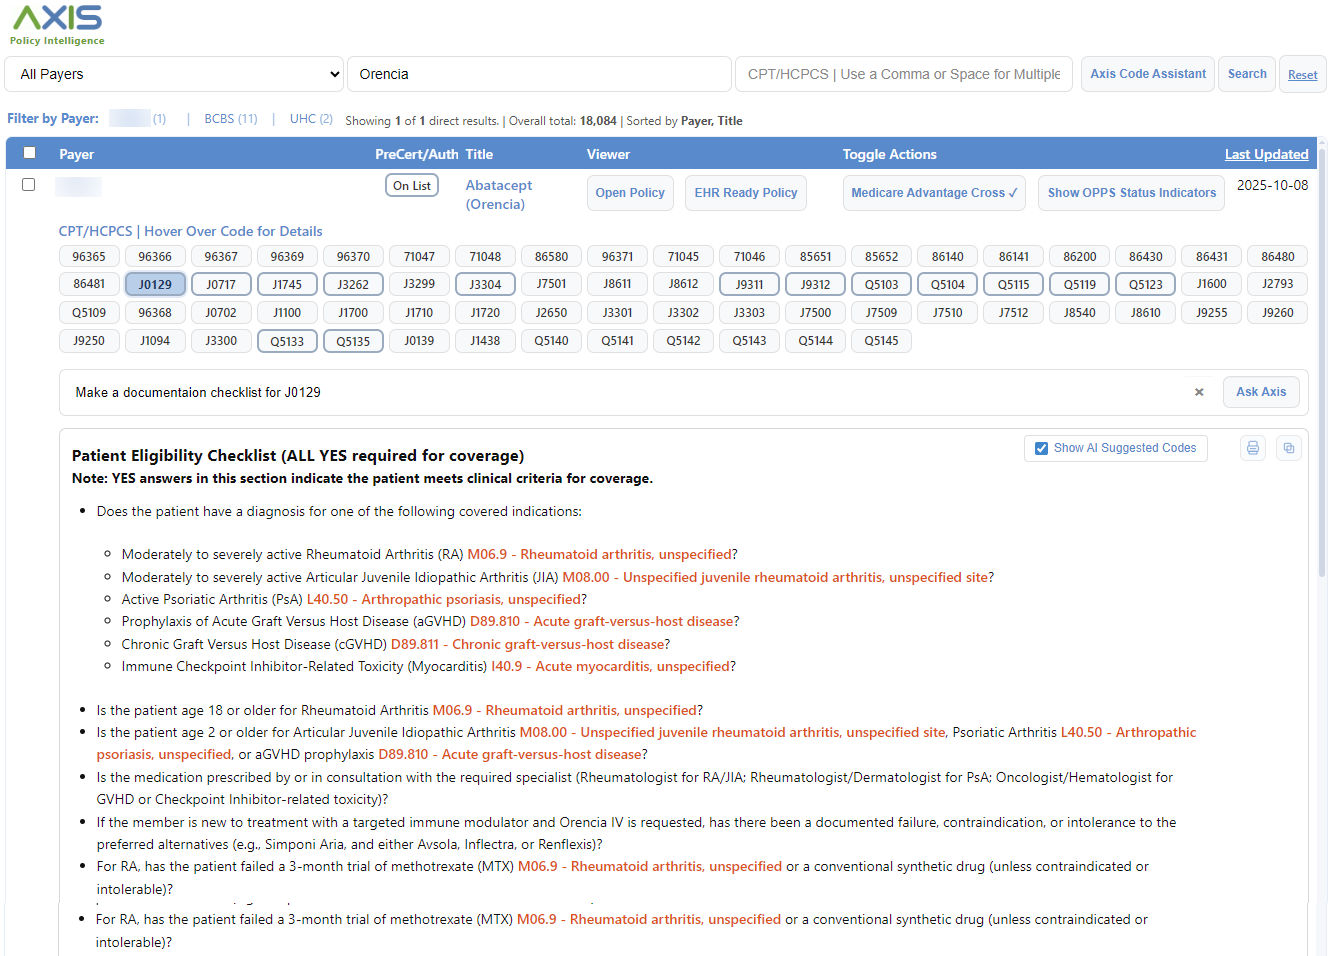Print the eligibility checklist

coord(1252,448)
